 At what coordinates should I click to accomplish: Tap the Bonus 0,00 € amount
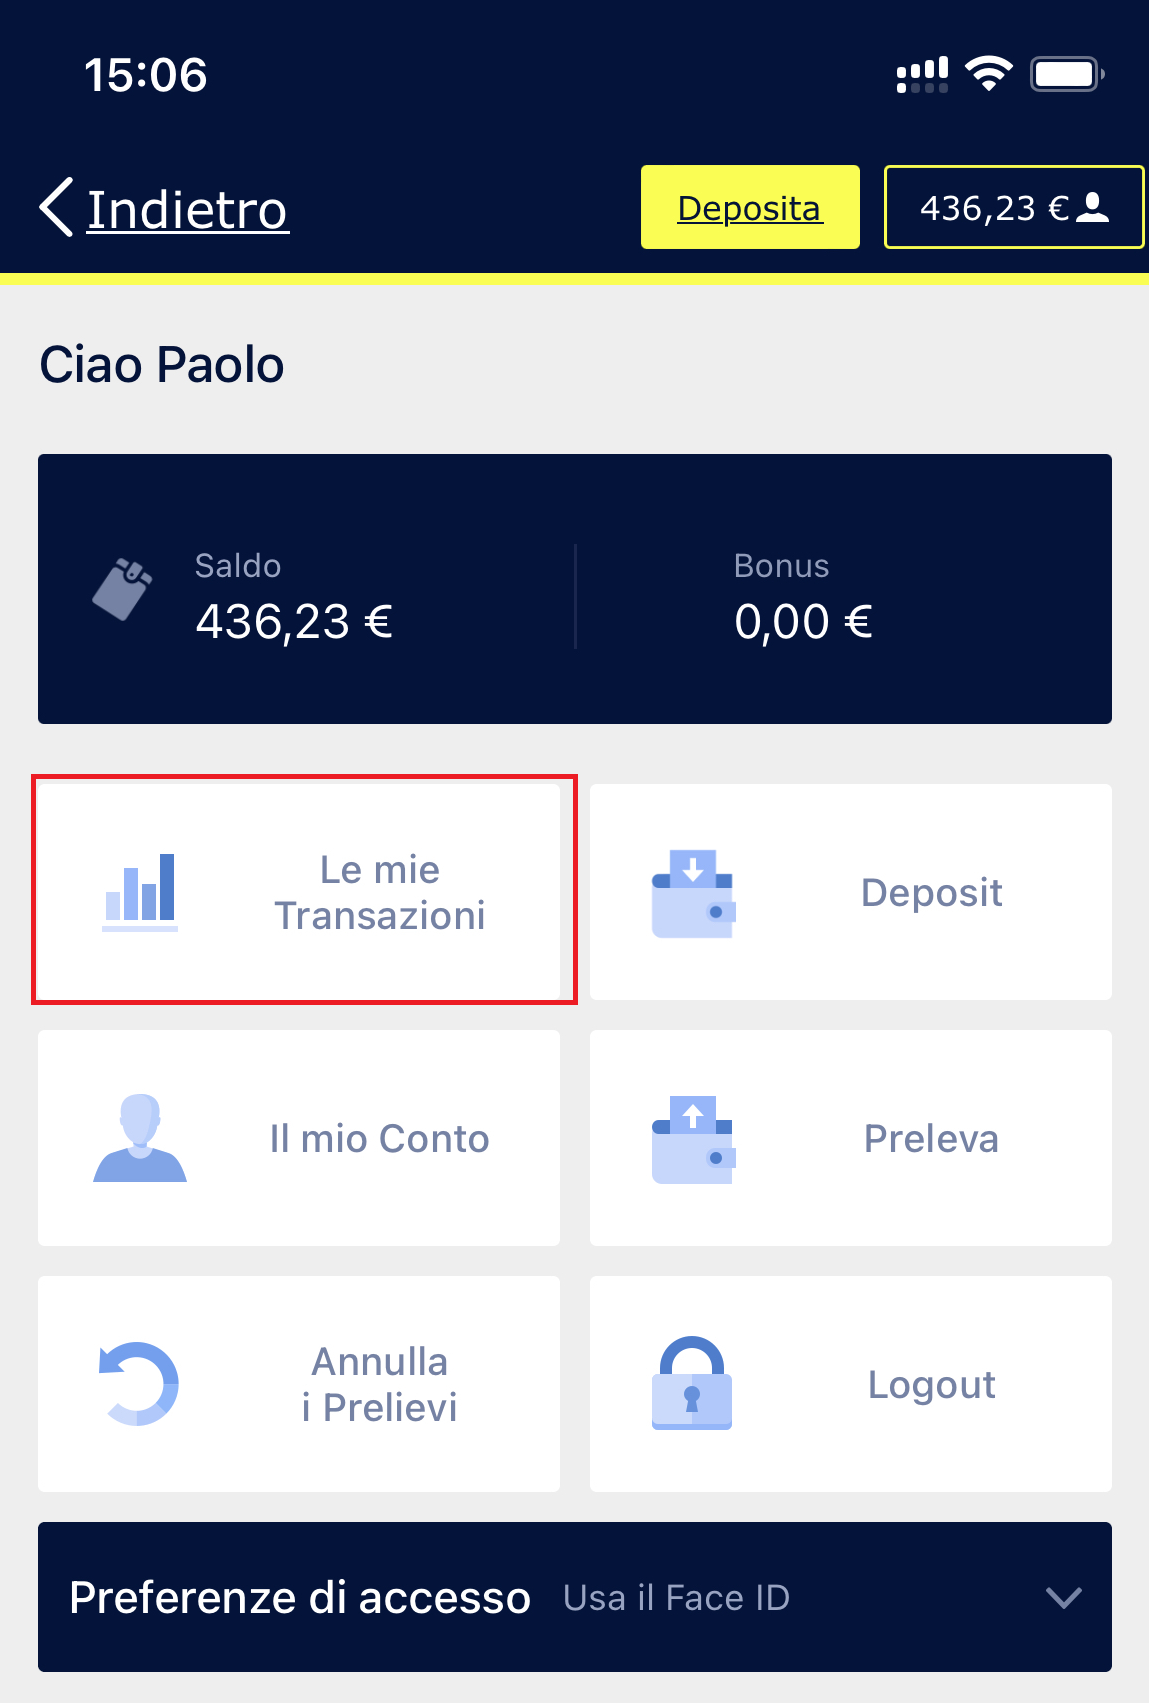pos(803,622)
